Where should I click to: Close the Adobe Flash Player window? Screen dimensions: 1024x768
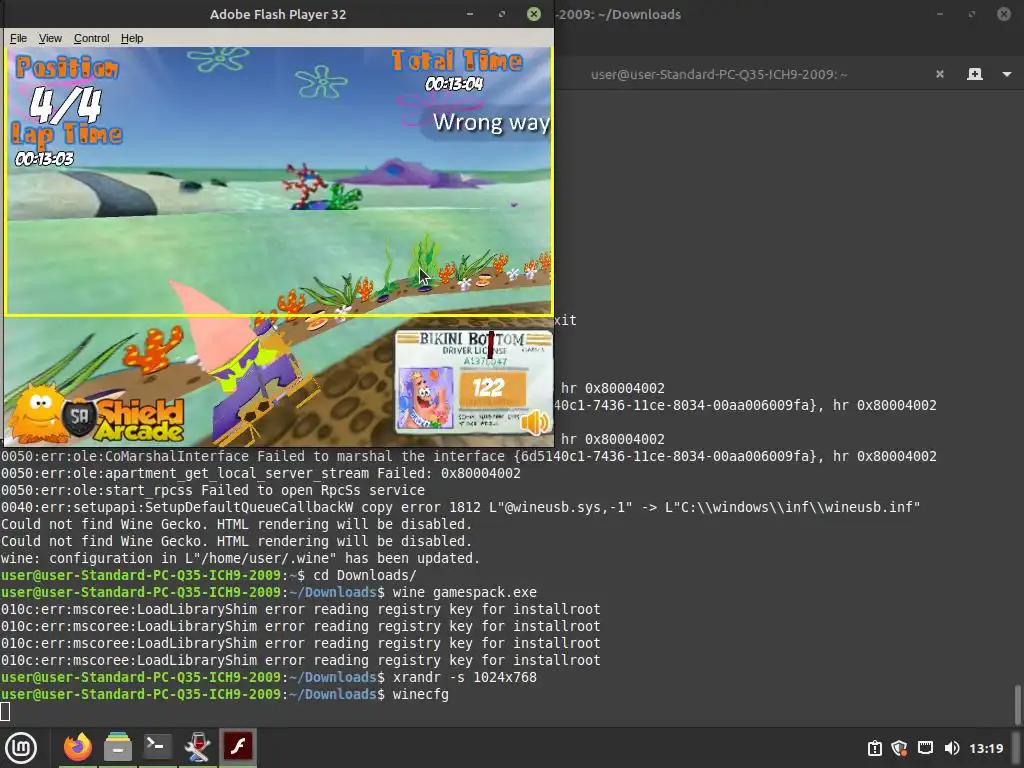(534, 14)
